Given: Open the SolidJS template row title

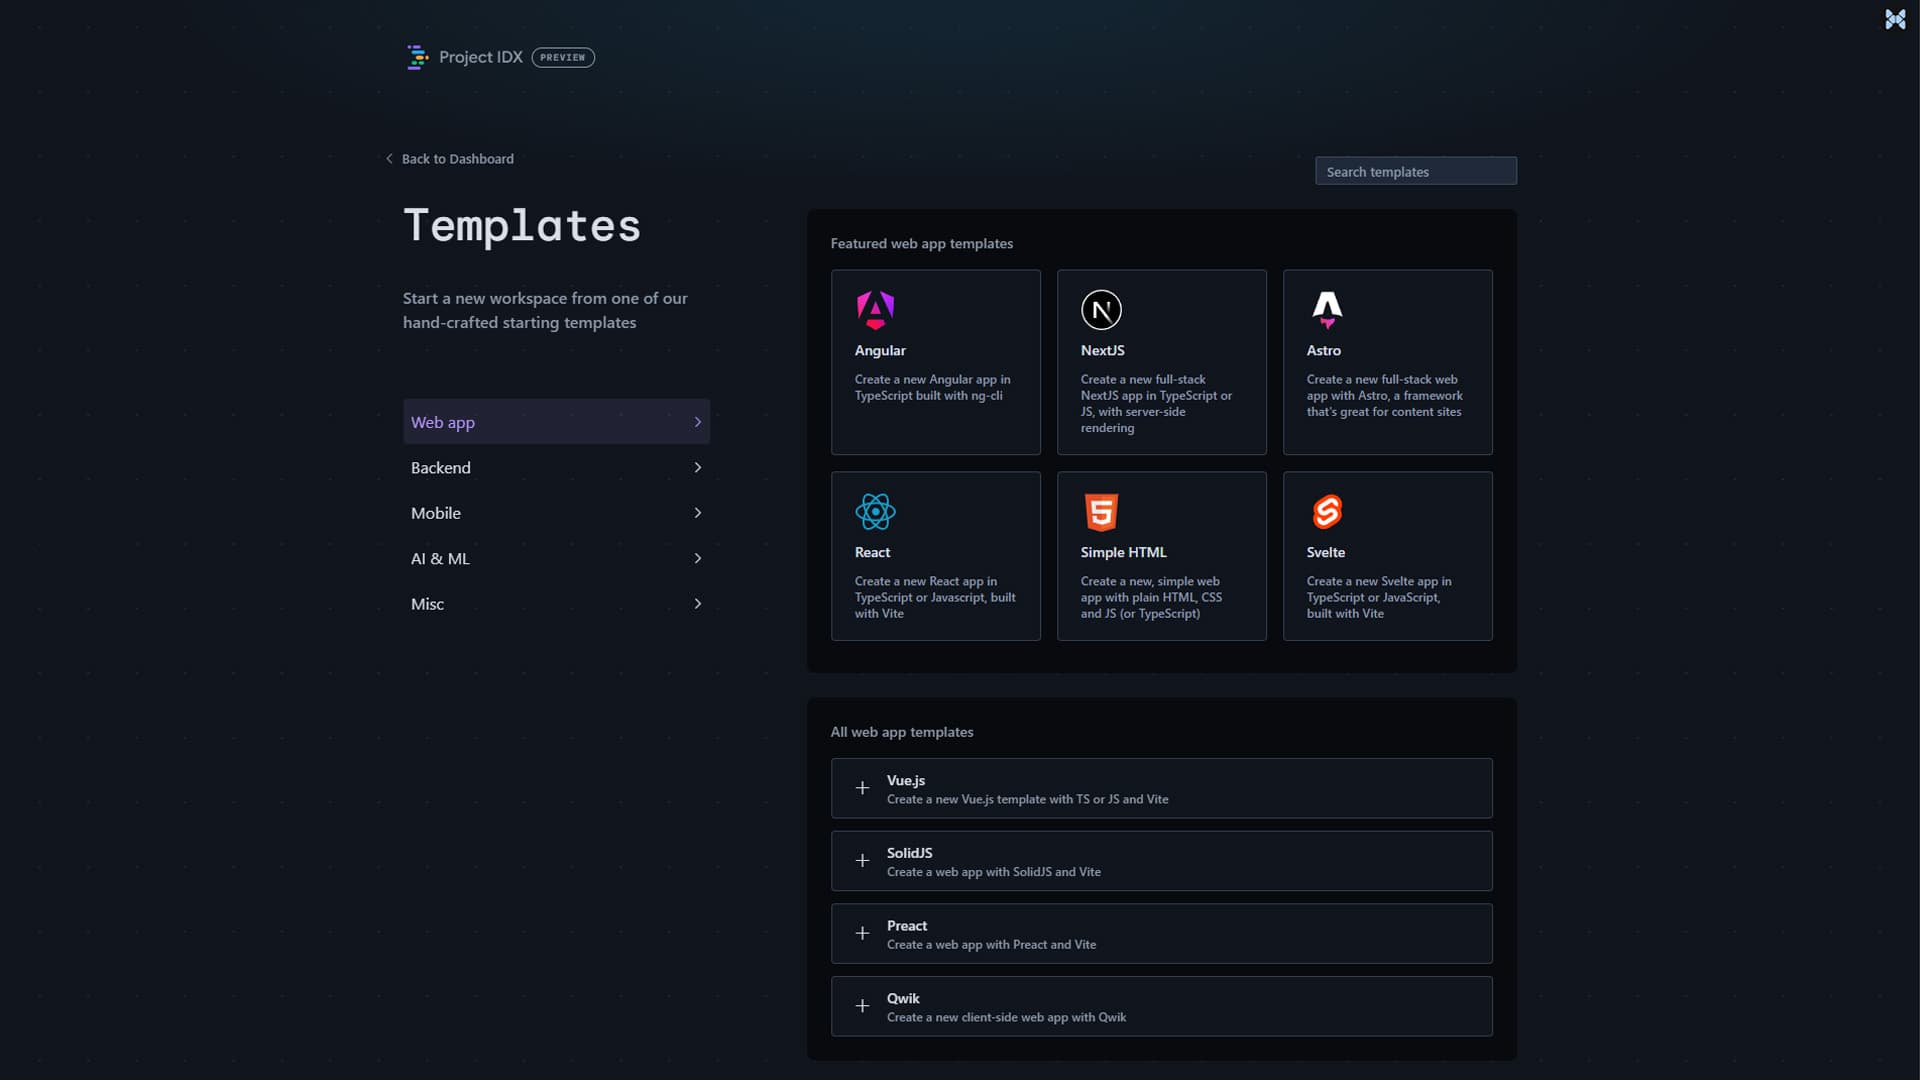Looking at the screenshot, I should [909, 853].
